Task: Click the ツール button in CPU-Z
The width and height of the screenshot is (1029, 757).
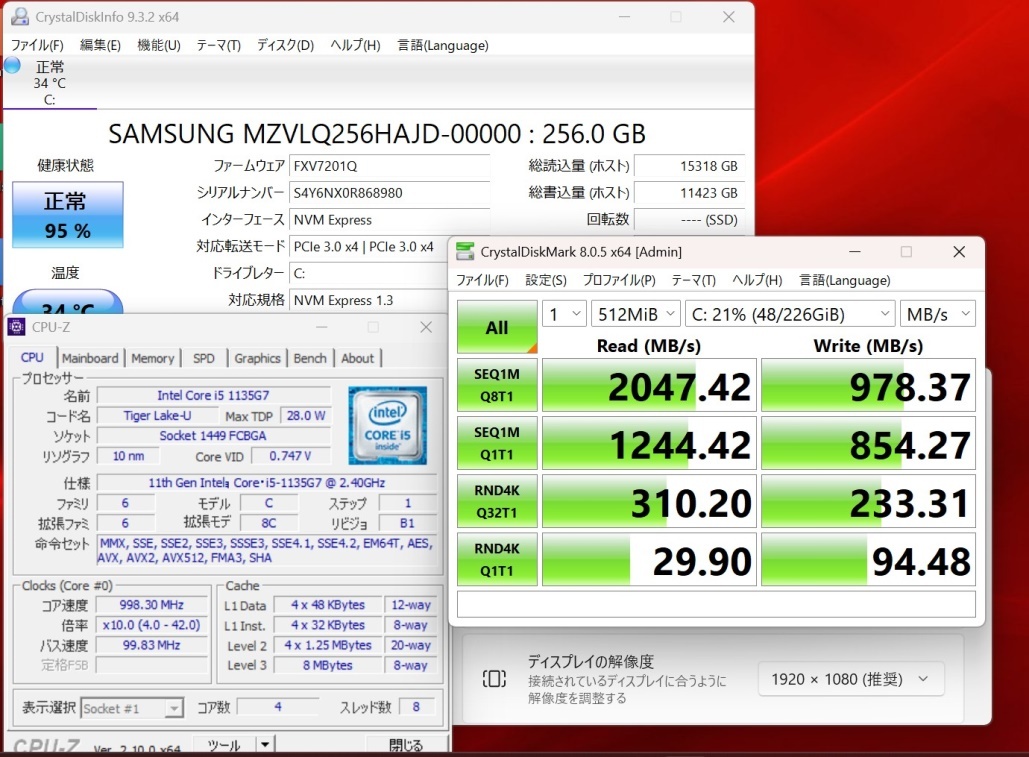Action: (x=224, y=745)
